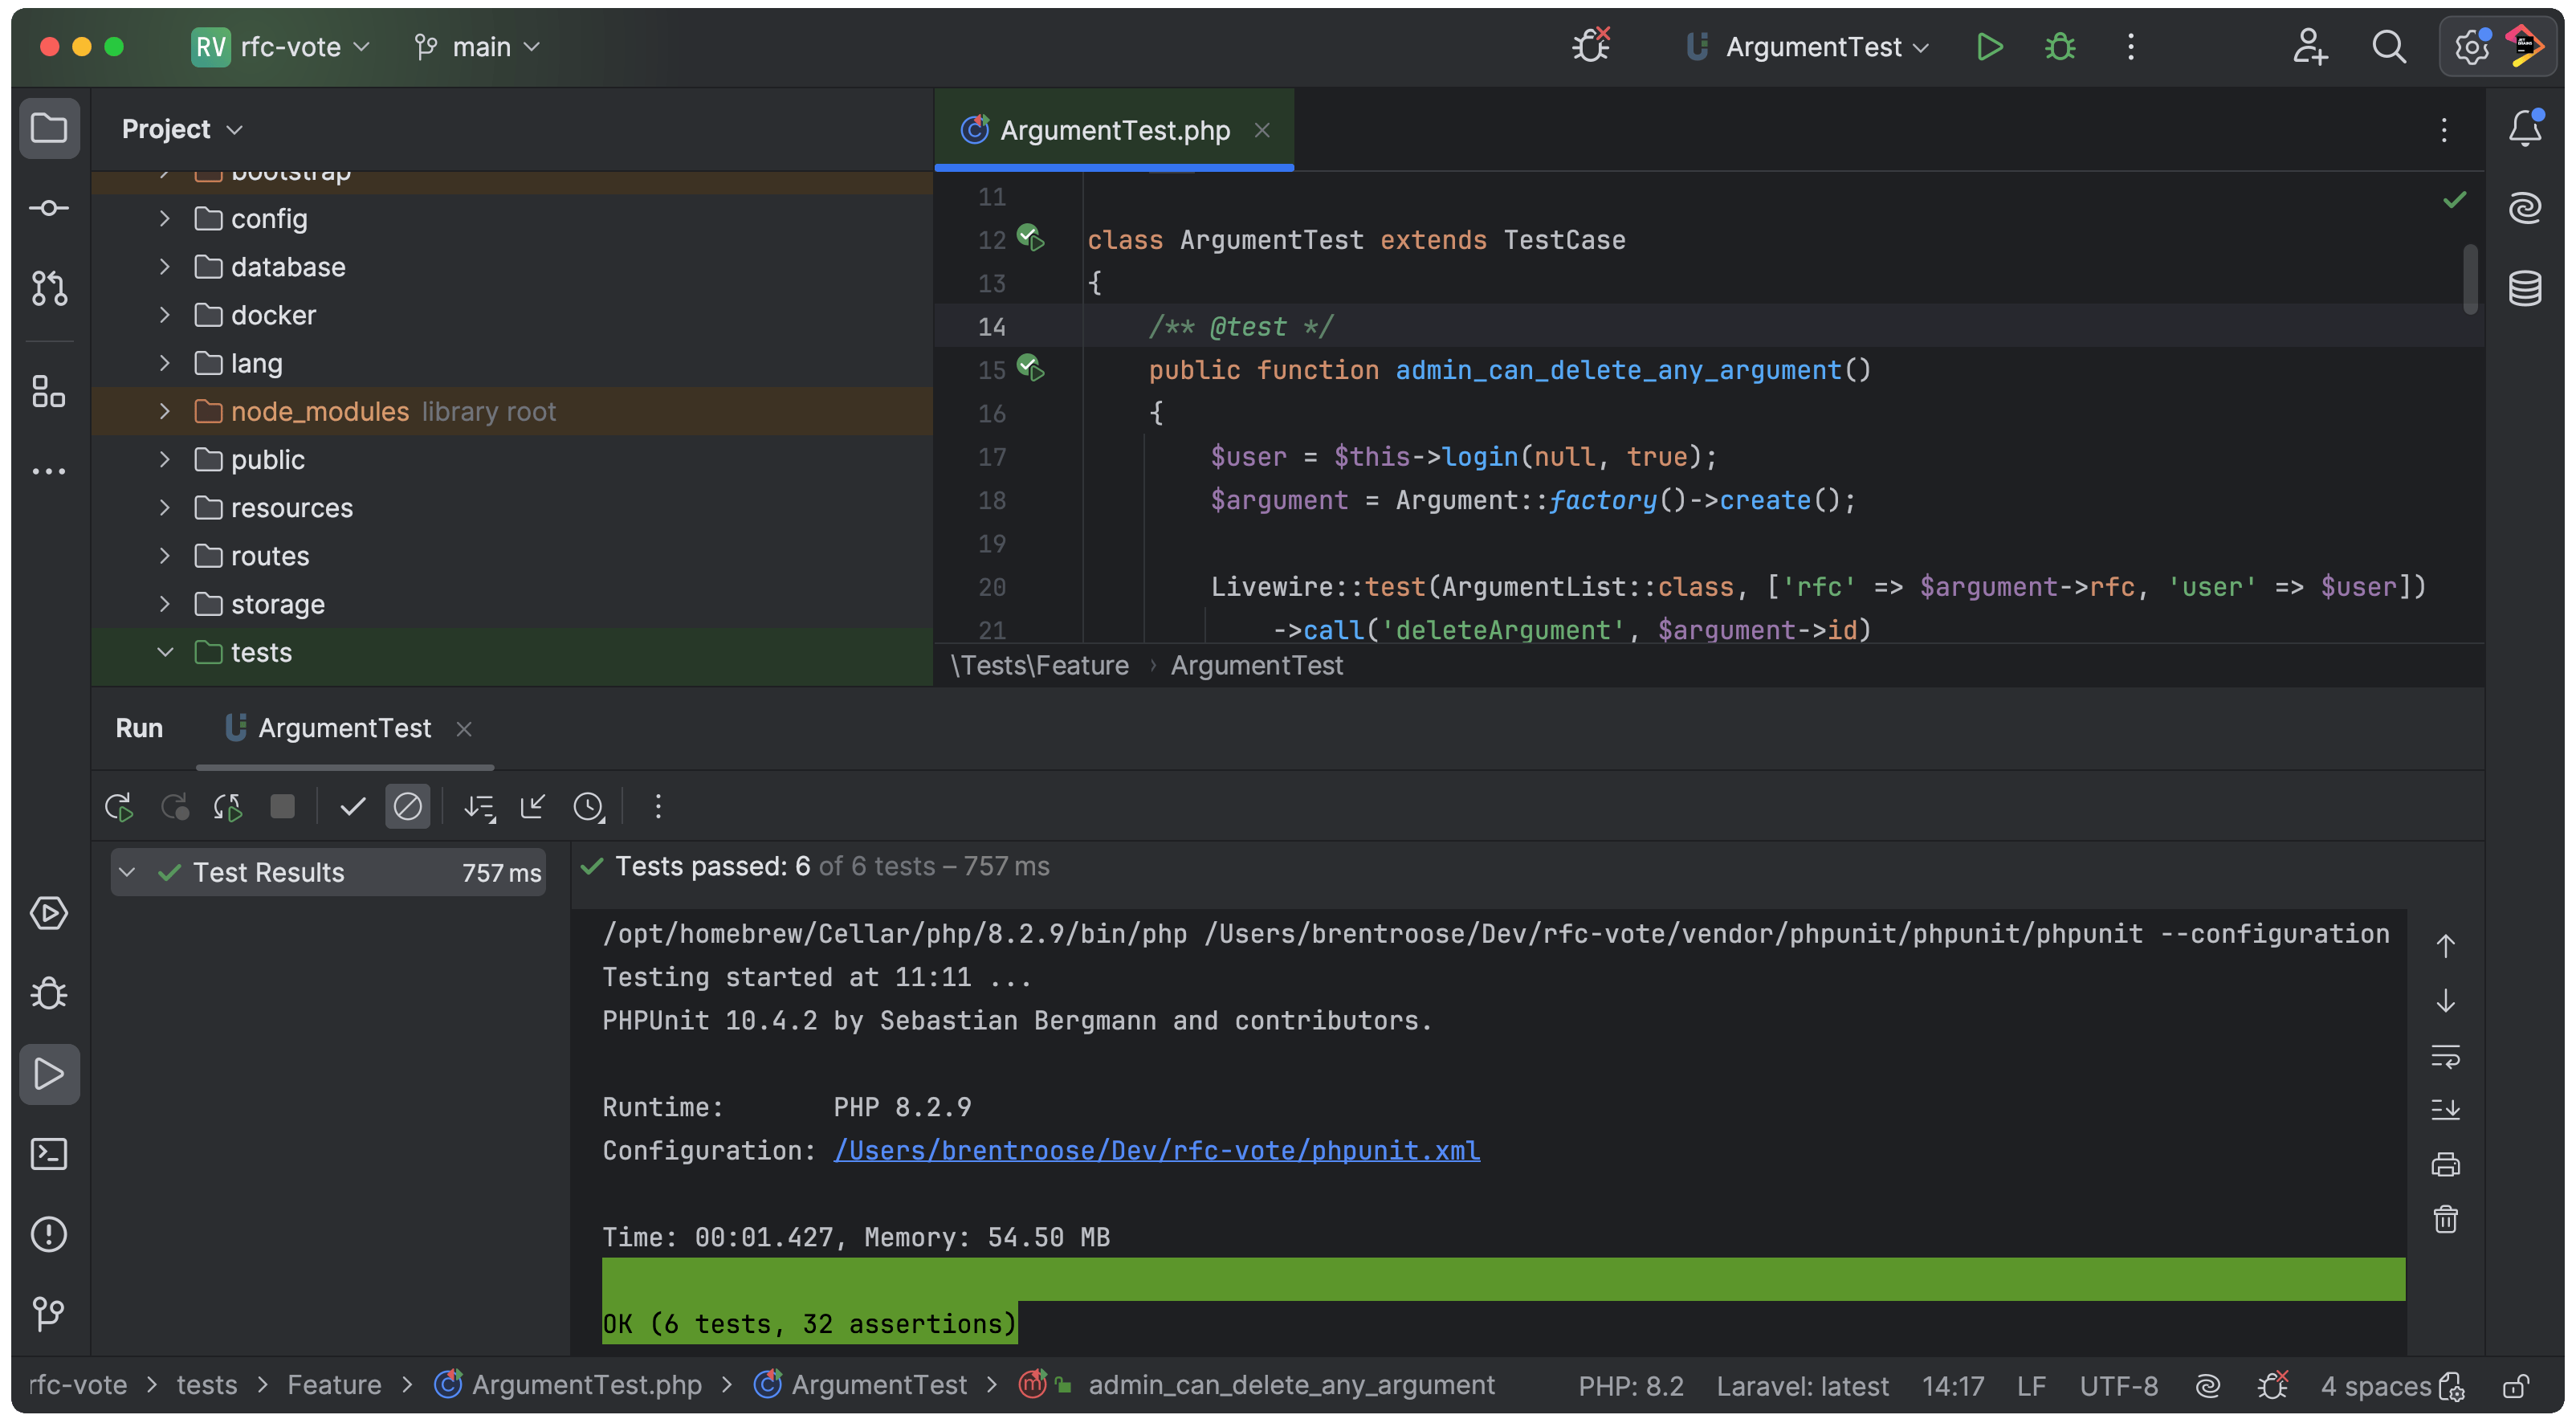Viewport: 2576px width, 1423px height.
Task: Open the Pull Requests sidebar icon
Action: click(48, 288)
